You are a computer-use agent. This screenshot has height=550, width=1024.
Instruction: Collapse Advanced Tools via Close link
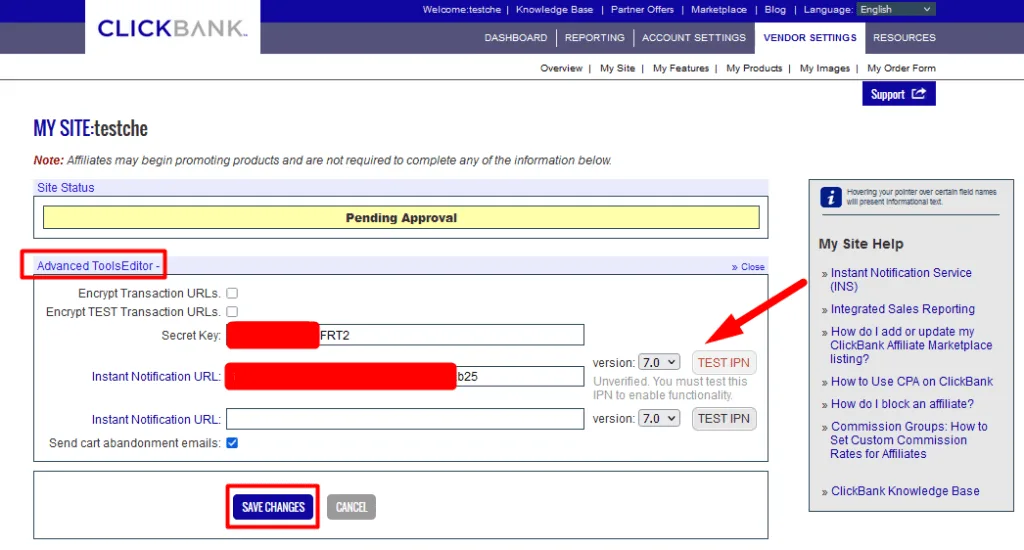point(748,267)
